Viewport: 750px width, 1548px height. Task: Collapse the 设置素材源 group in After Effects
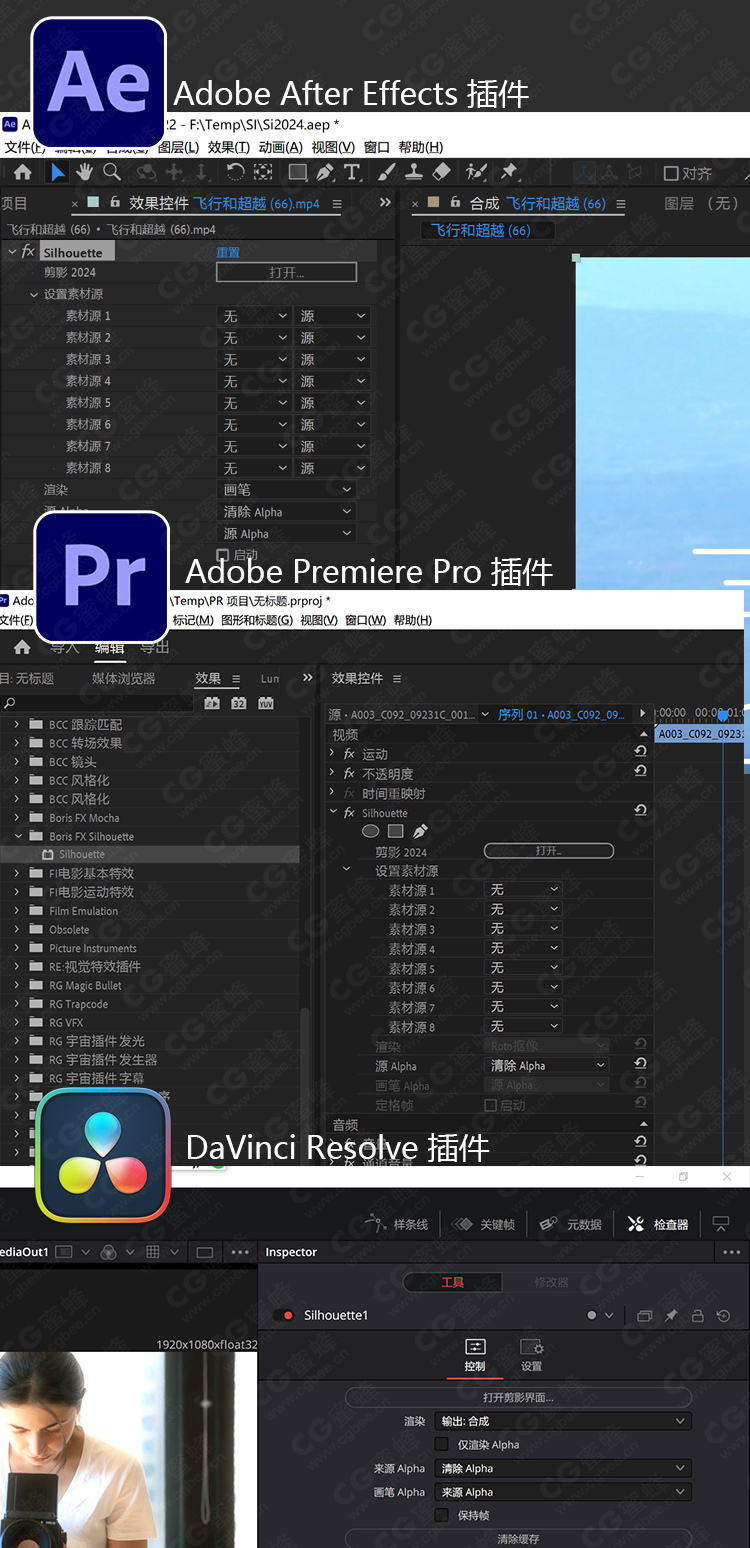(x=34, y=294)
